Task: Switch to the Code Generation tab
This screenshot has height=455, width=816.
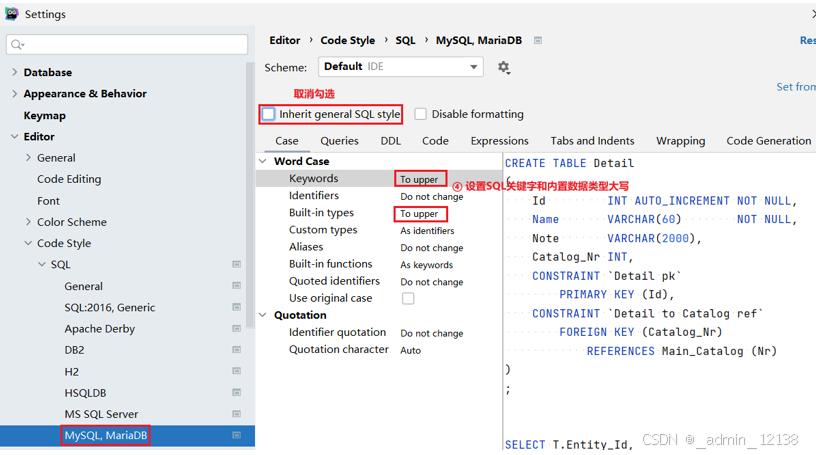Action: [769, 141]
